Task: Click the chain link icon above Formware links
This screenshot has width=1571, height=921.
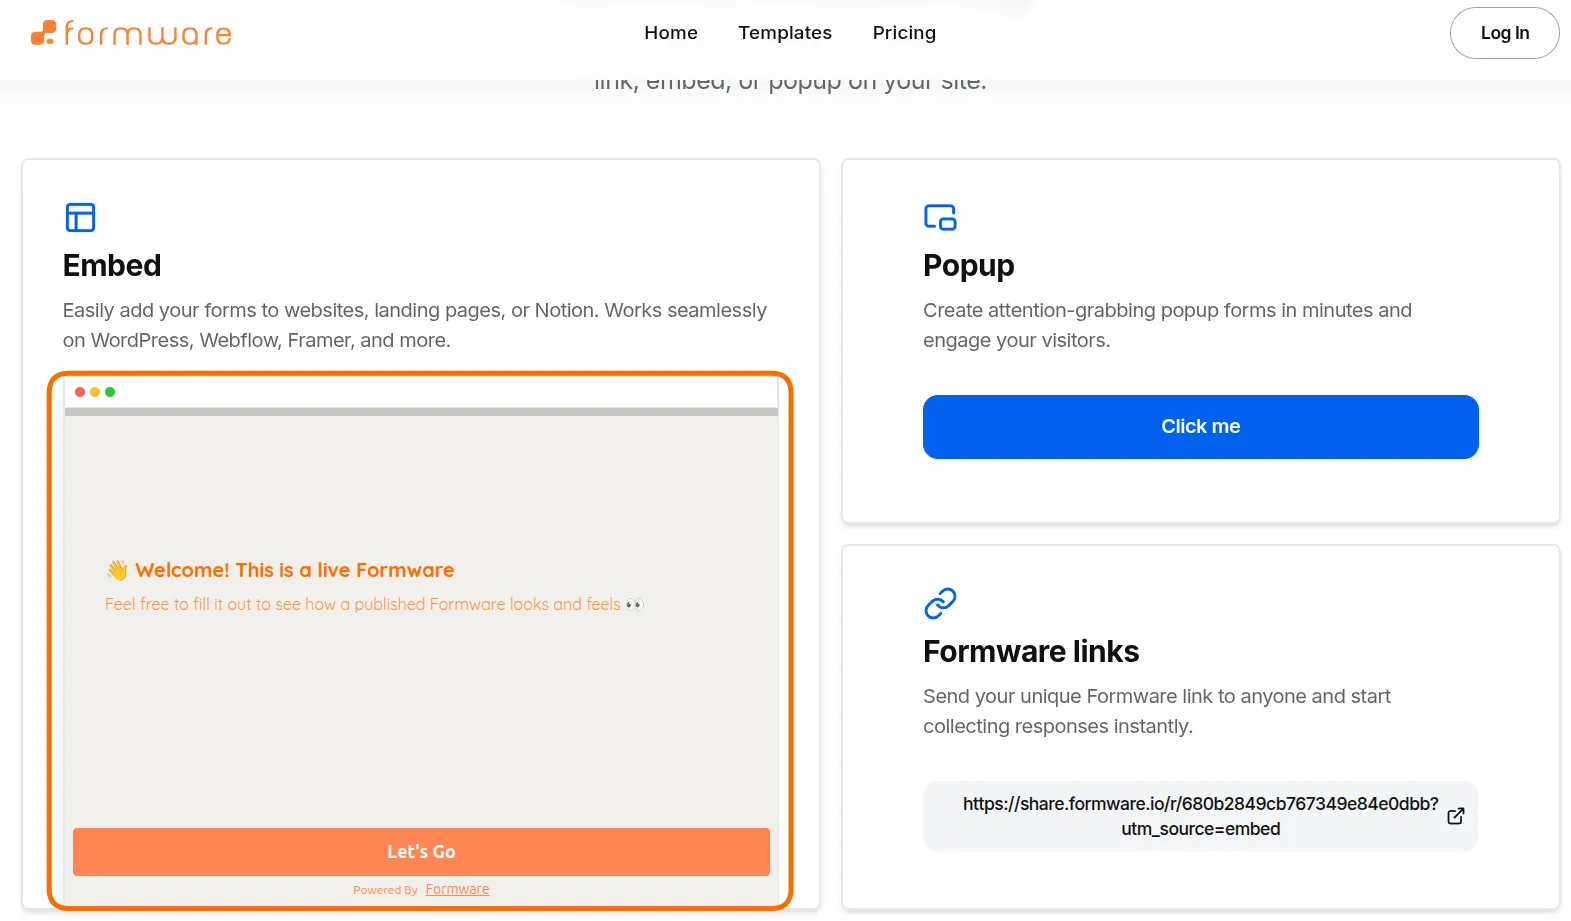Action: (940, 603)
